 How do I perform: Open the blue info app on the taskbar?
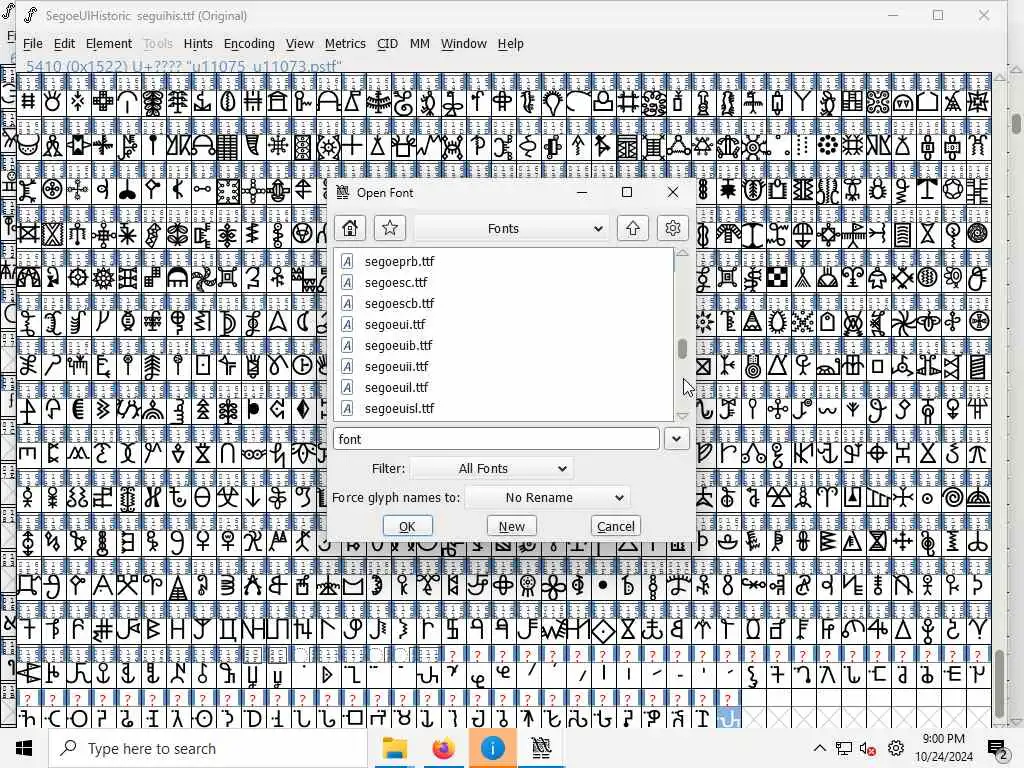point(492,748)
